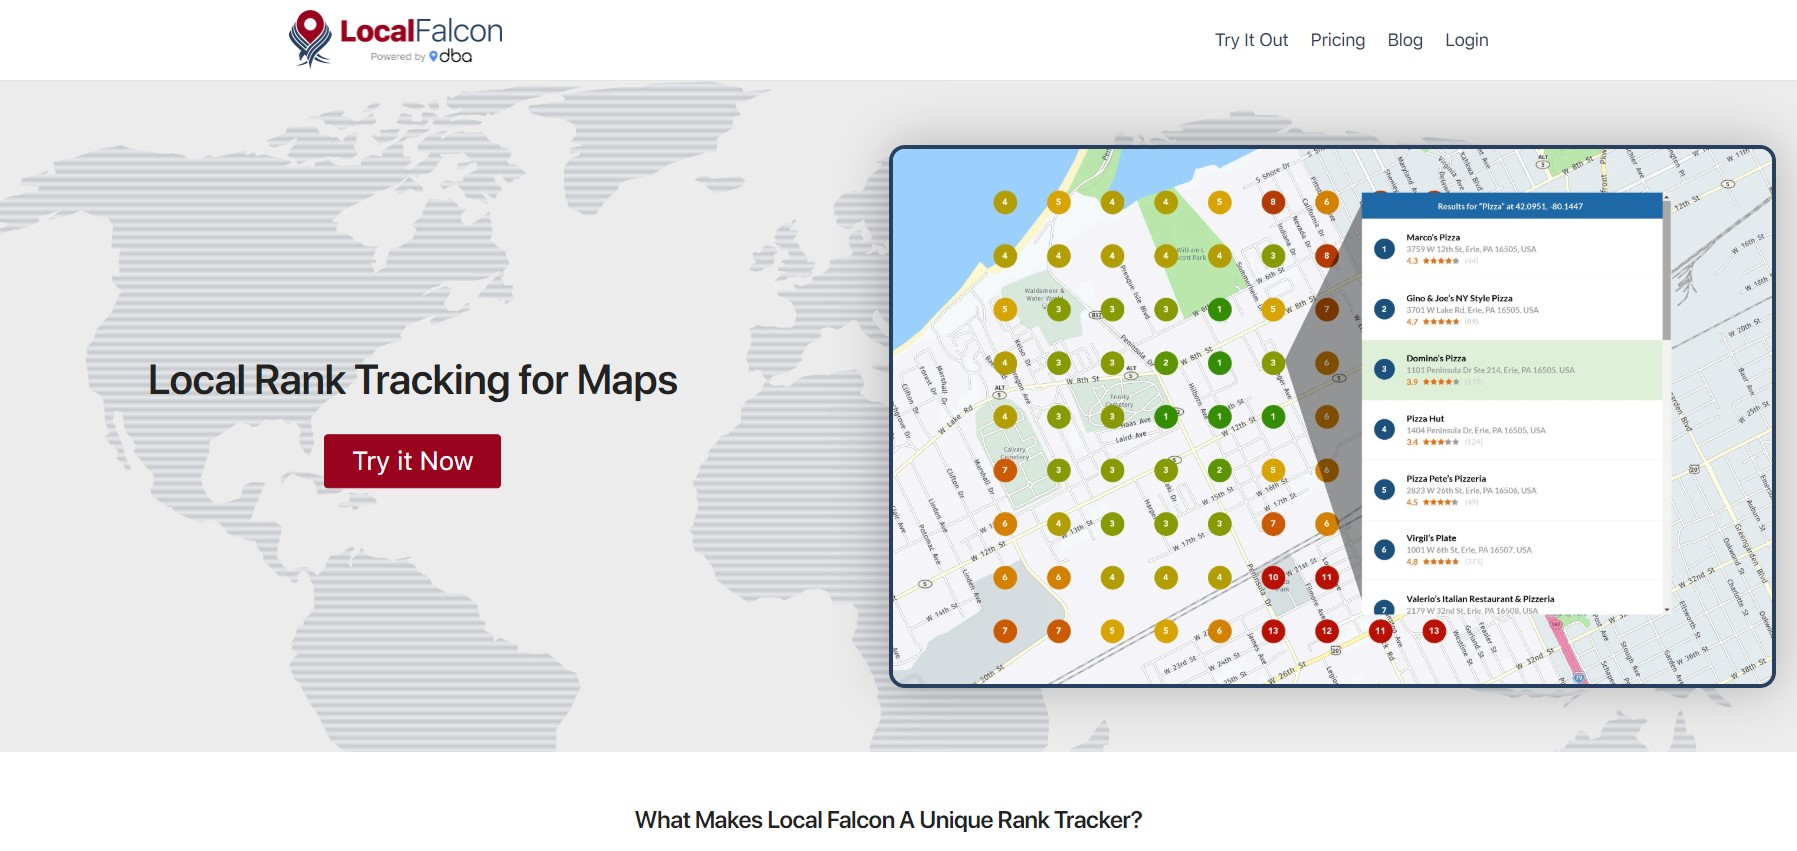Visit the Blog link

tap(1405, 40)
